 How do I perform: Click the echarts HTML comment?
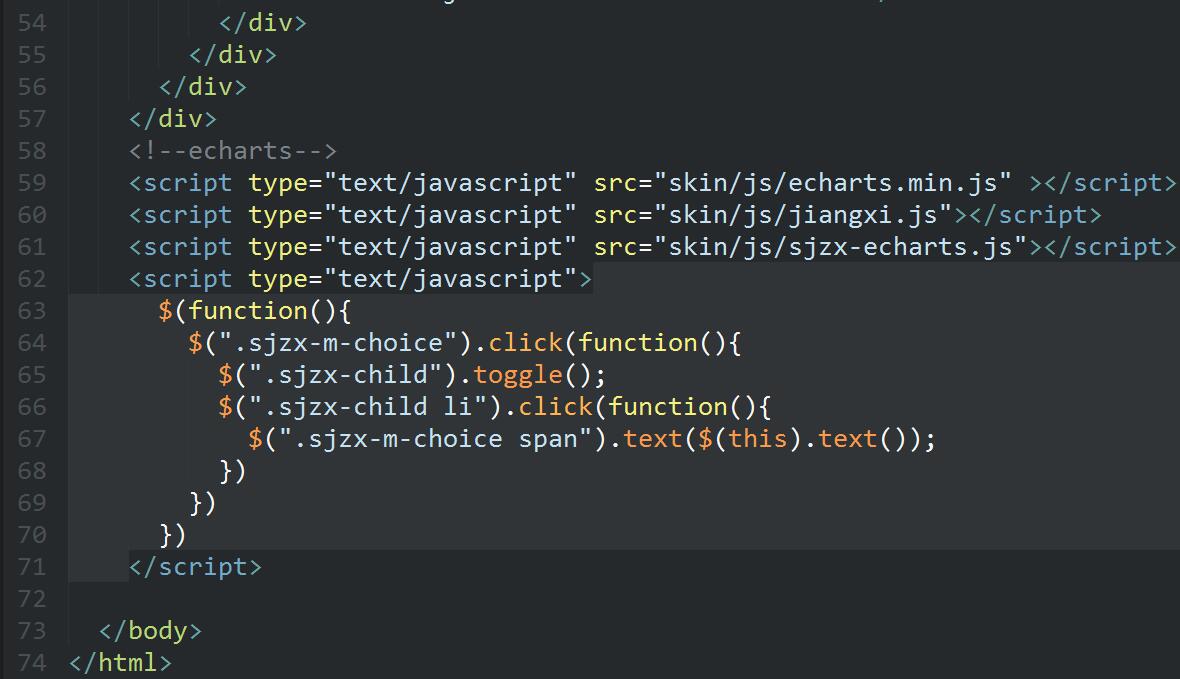(x=233, y=151)
